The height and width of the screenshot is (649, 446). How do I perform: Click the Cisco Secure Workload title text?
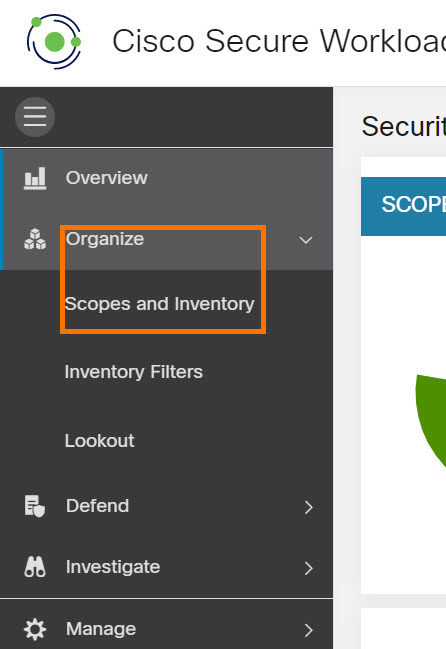pyautogui.click(x=279, y=41)
